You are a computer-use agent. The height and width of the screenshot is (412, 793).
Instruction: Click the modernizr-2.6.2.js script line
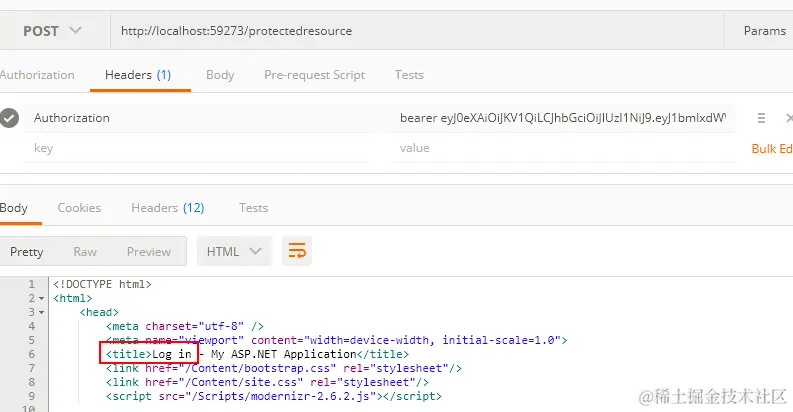[274, 396]
